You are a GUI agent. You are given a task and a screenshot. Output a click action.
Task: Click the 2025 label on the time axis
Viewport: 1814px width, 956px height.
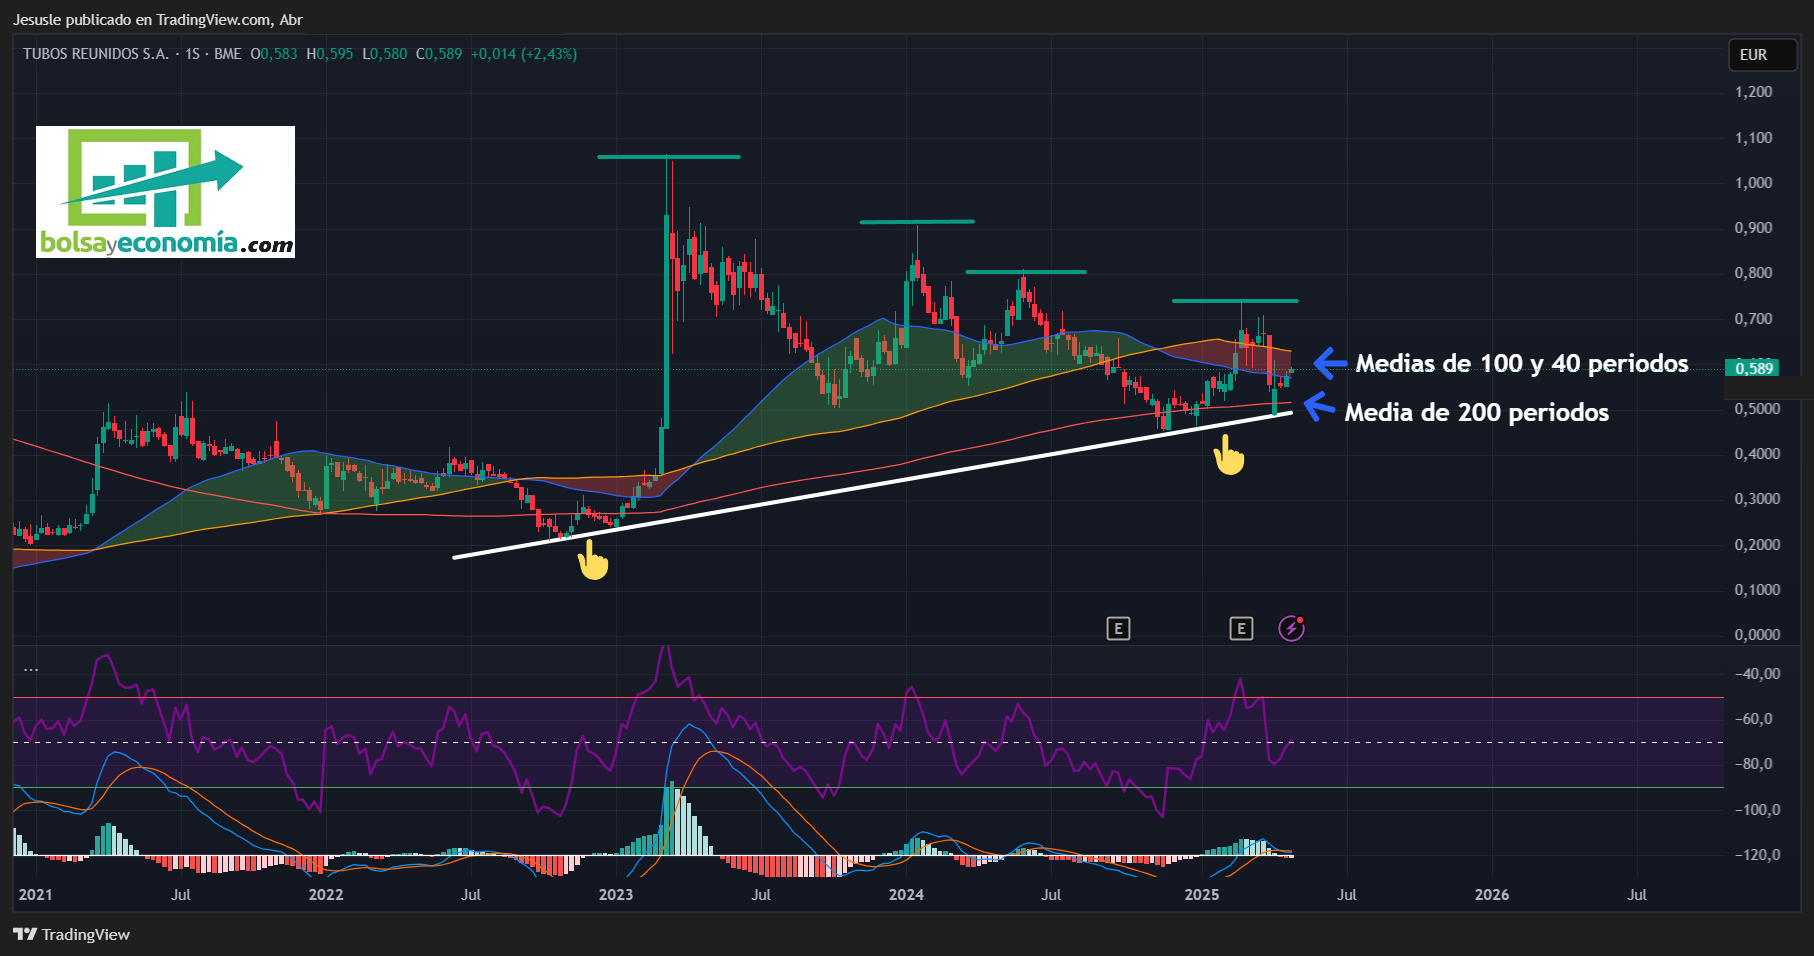(1202, 894)
